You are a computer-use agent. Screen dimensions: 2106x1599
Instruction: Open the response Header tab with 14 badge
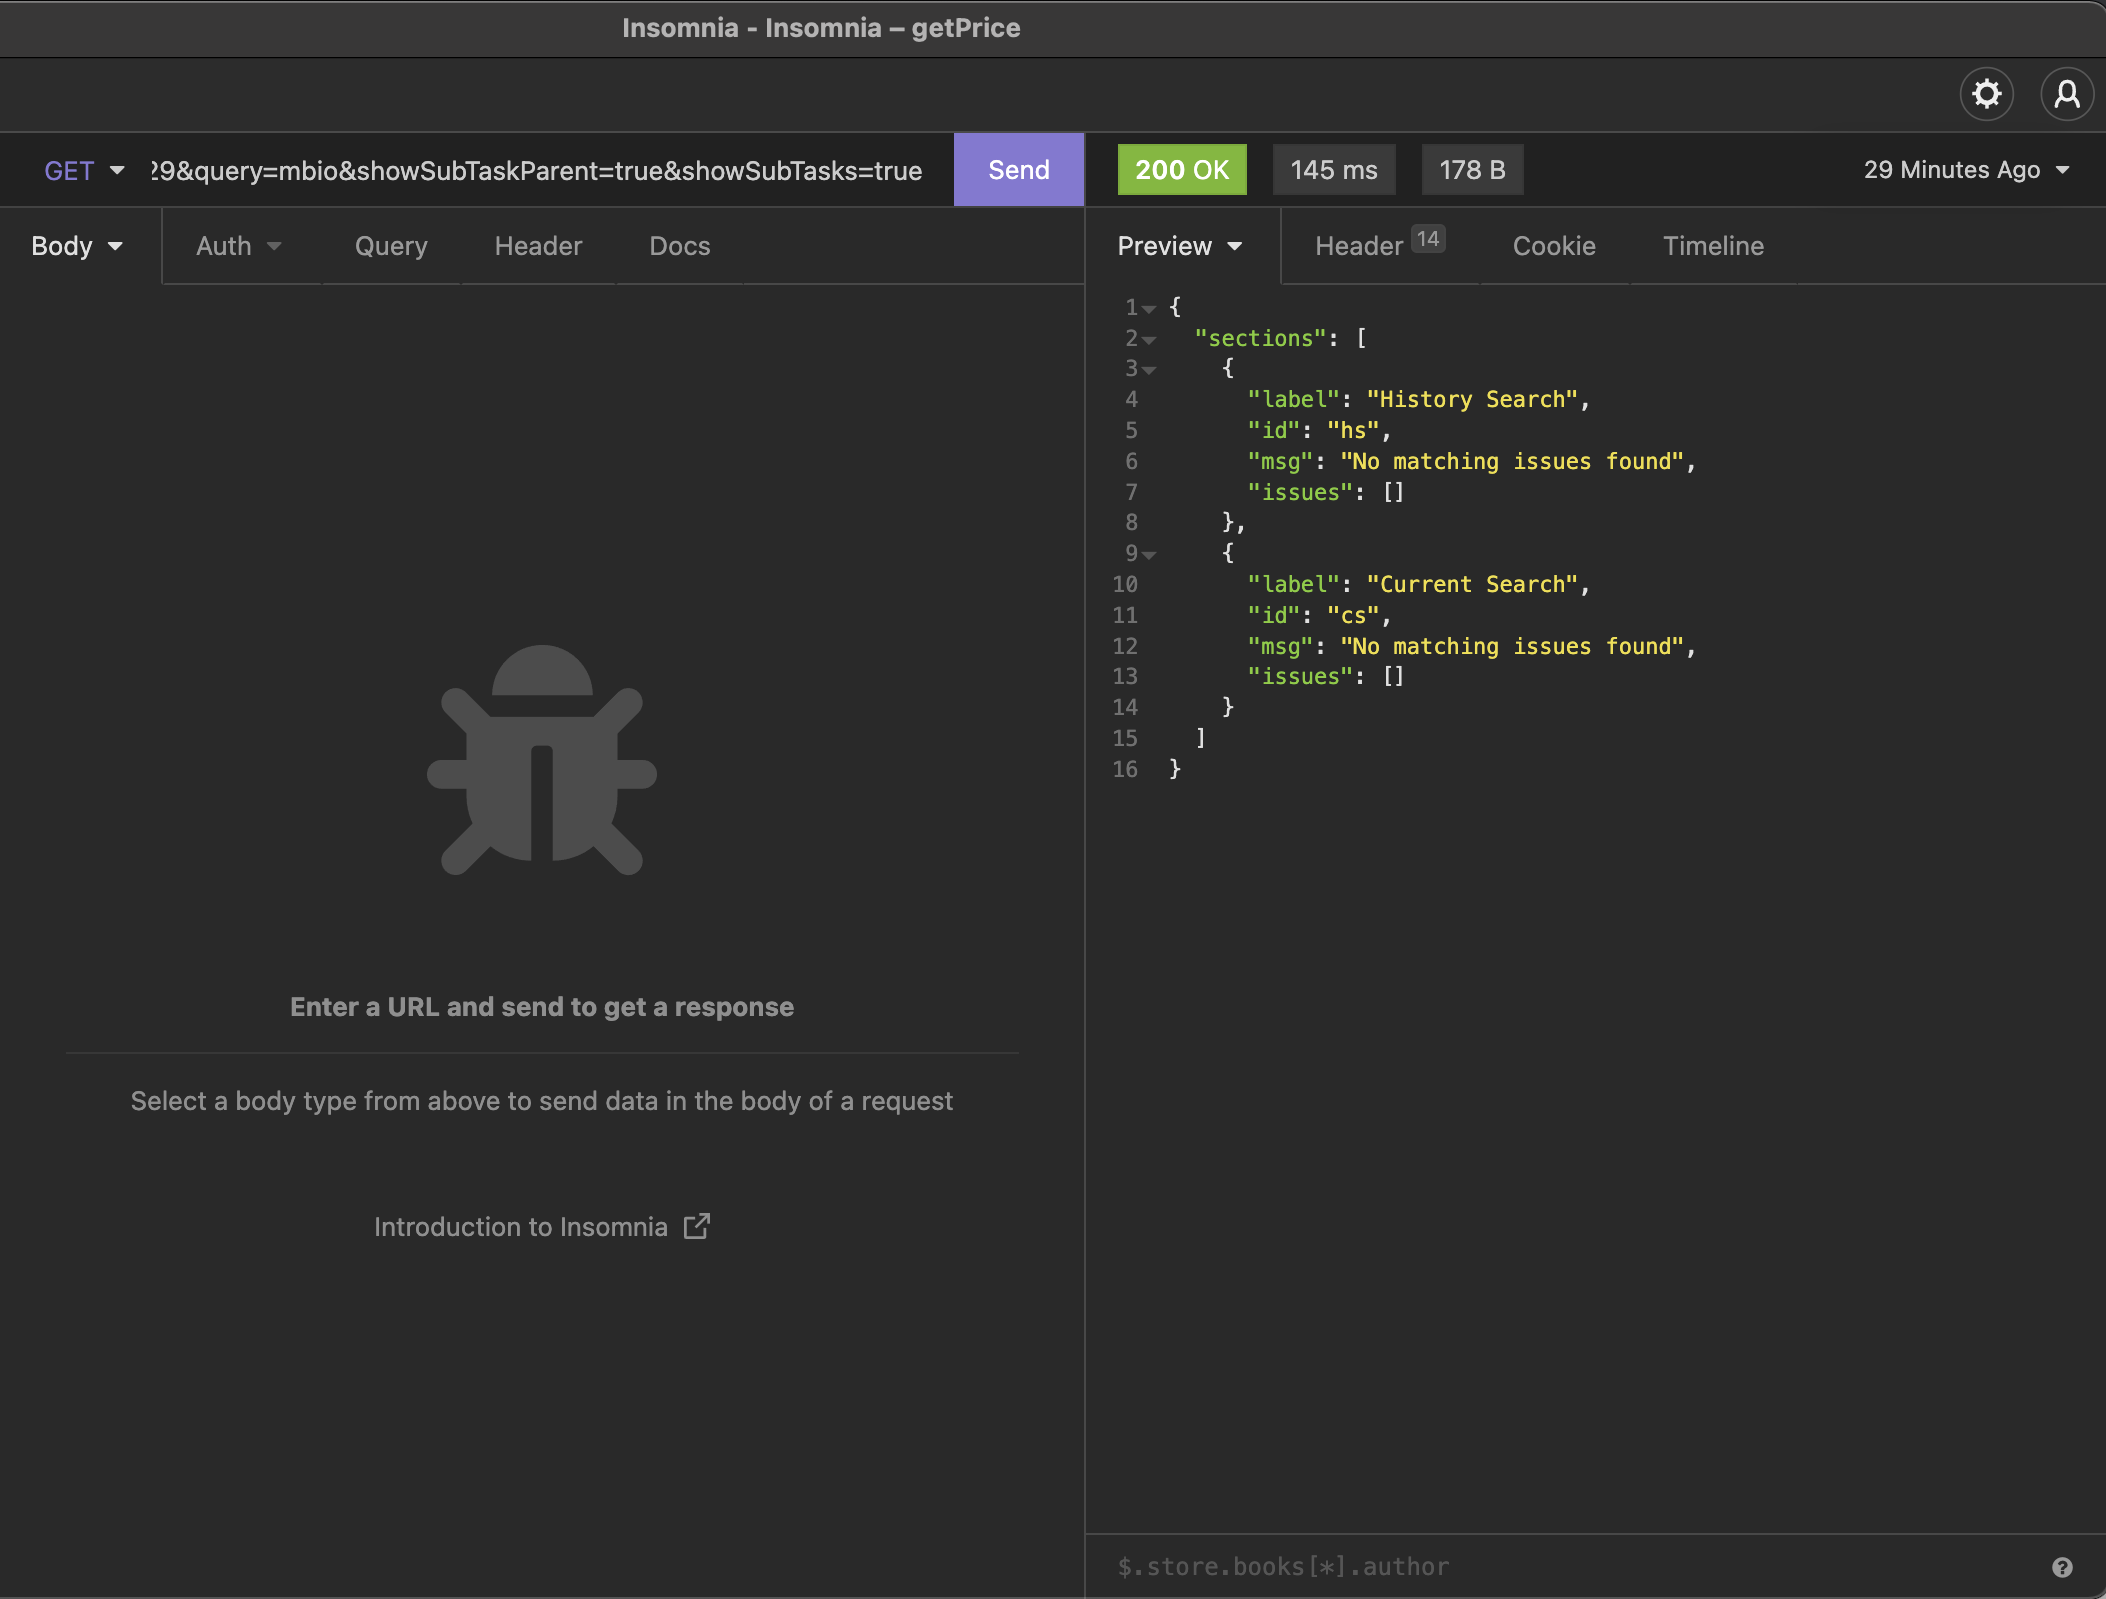1380,245
